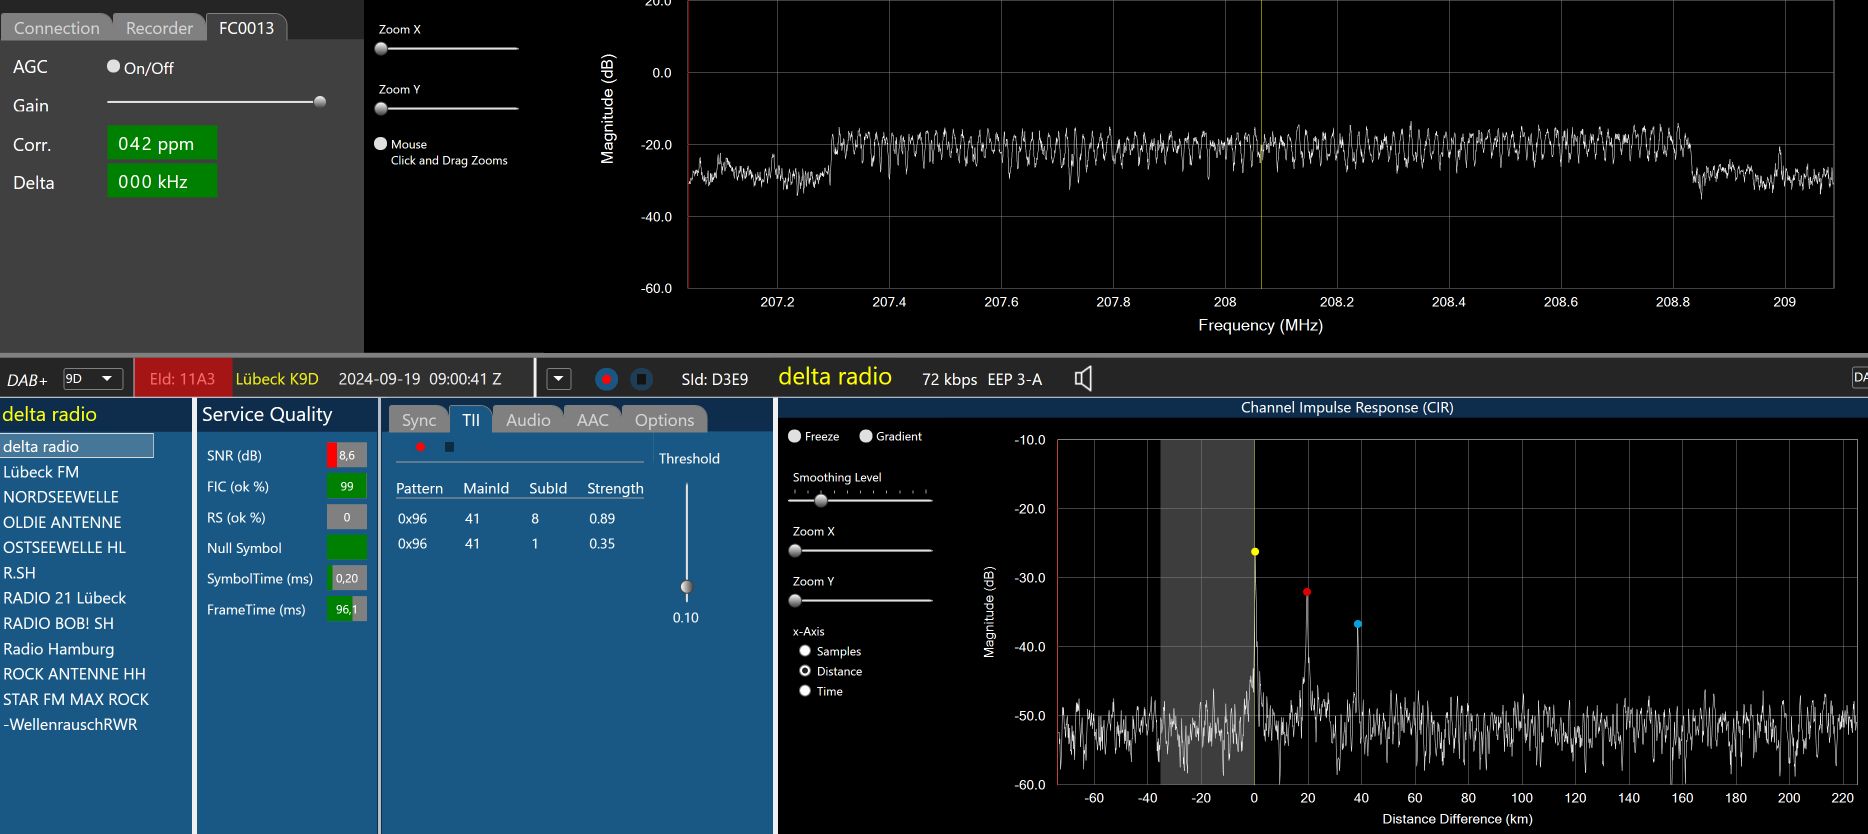
Task: Click the Smoothing Level slider handle
Action: point(821,500)
